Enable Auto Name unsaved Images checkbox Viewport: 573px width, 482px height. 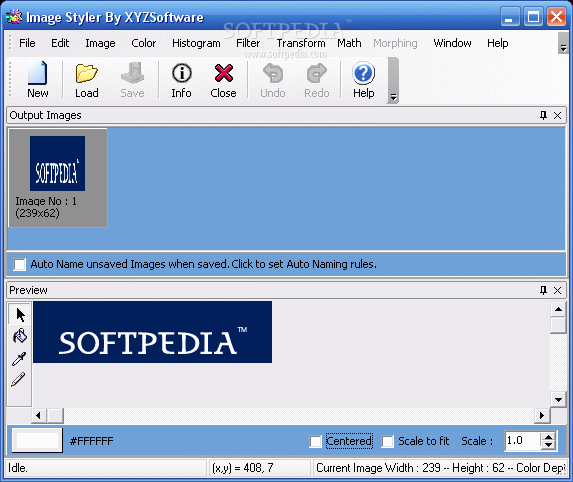click(19, 264)
